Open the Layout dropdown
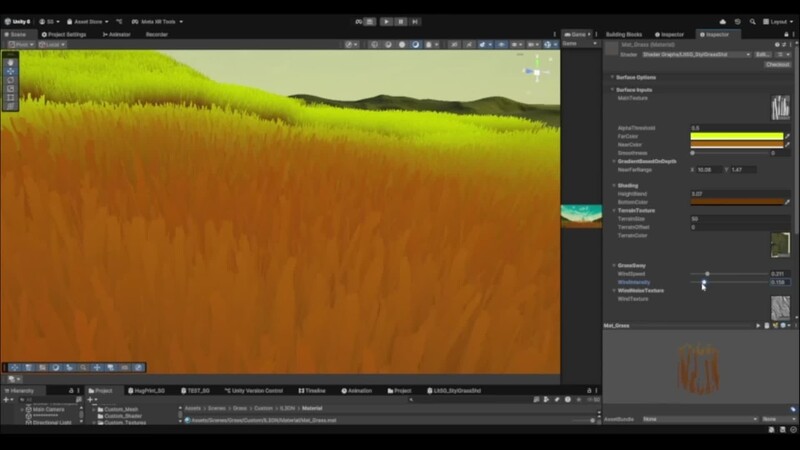This screenshot has height=450, width=800. (778, 21)
